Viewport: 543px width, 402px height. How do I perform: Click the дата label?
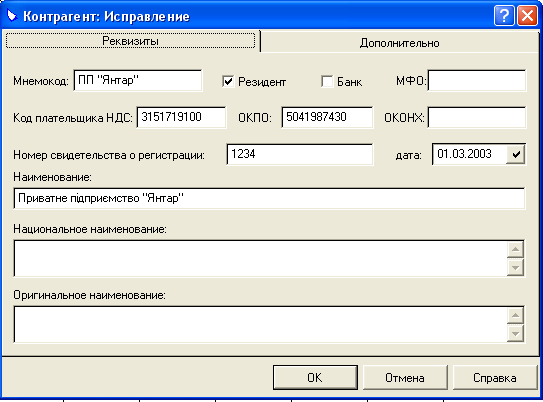(409, 155)
